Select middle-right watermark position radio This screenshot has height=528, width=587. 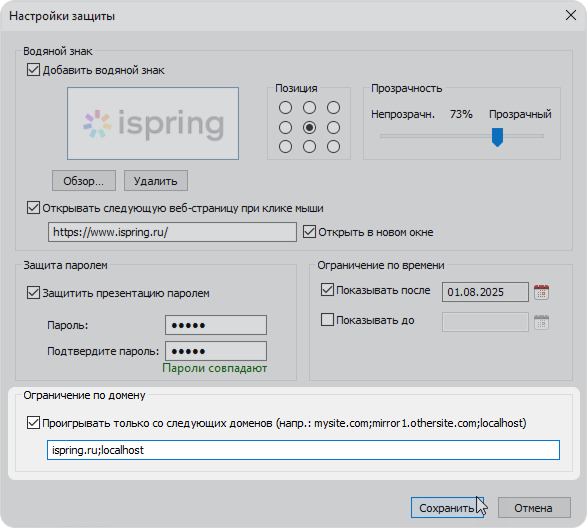click(x=333, y=128)
